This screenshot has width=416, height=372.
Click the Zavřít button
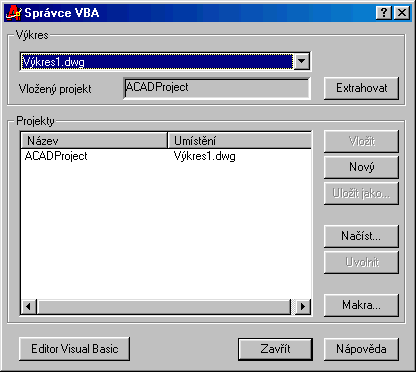tap(275, 349)
